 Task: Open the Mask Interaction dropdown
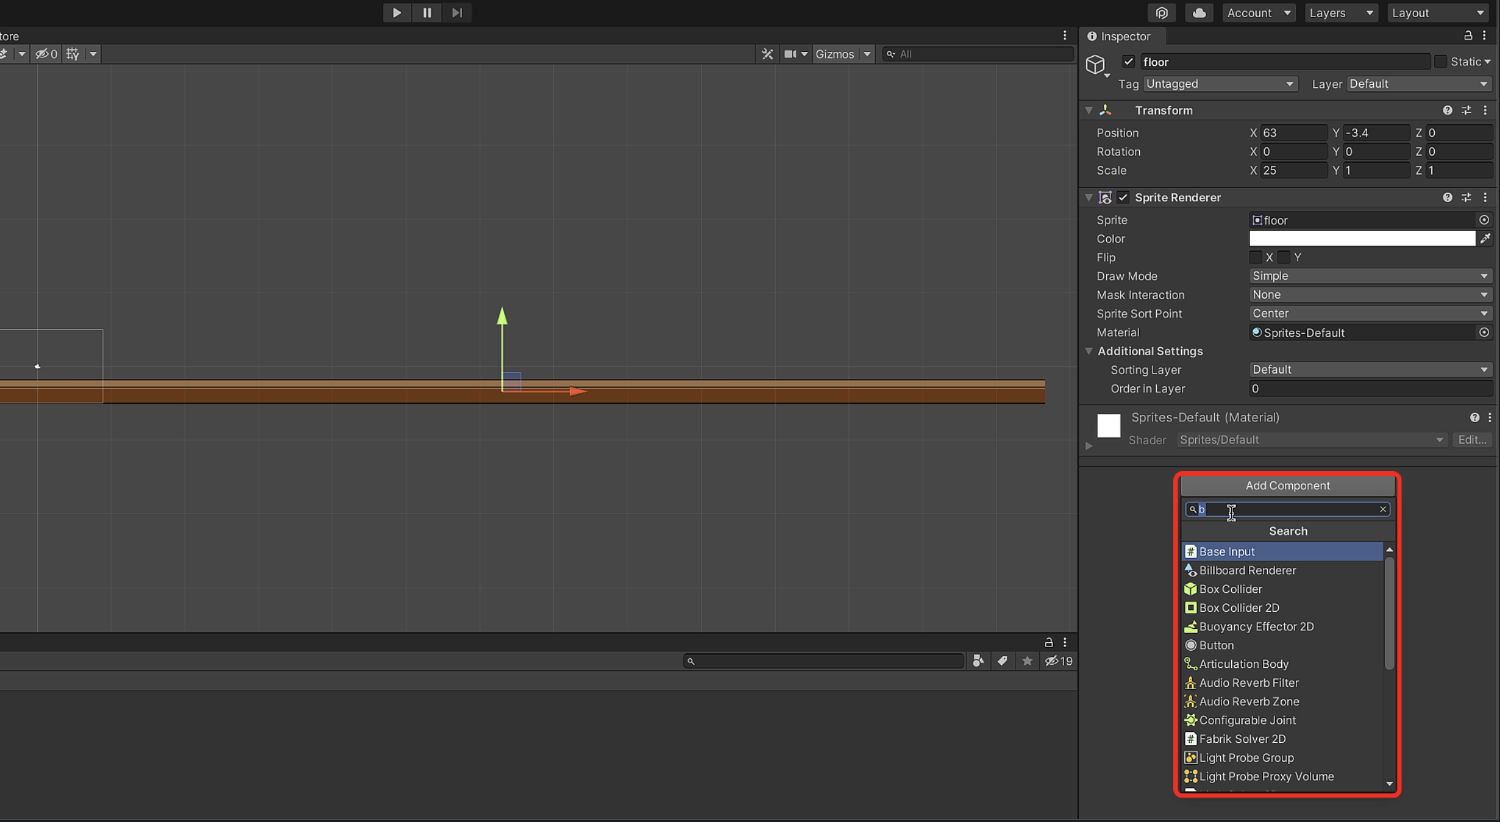1371,295
